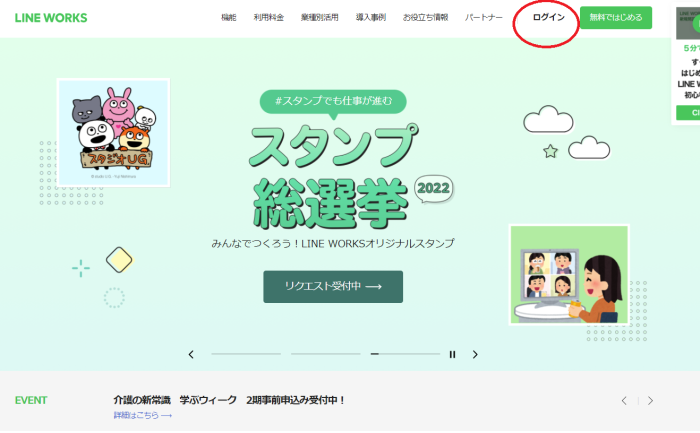Click the 無料ではじめる button
This screenshot has width=700, height=433.
[616, 18]
